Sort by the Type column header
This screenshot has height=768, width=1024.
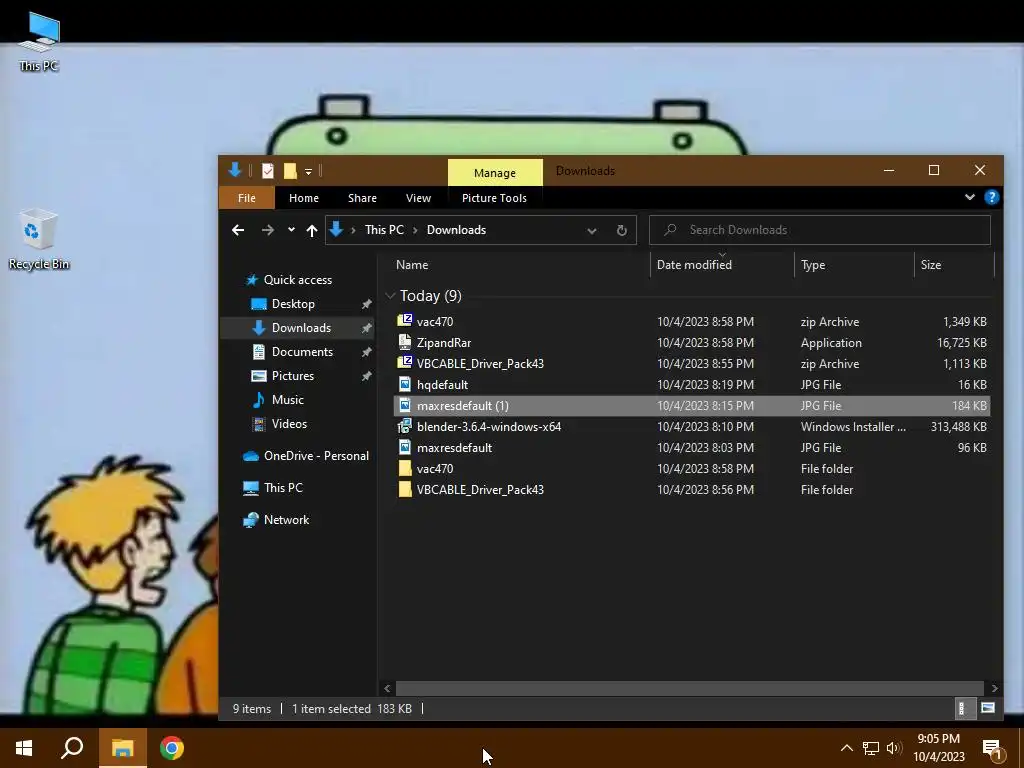click(813, 264)
